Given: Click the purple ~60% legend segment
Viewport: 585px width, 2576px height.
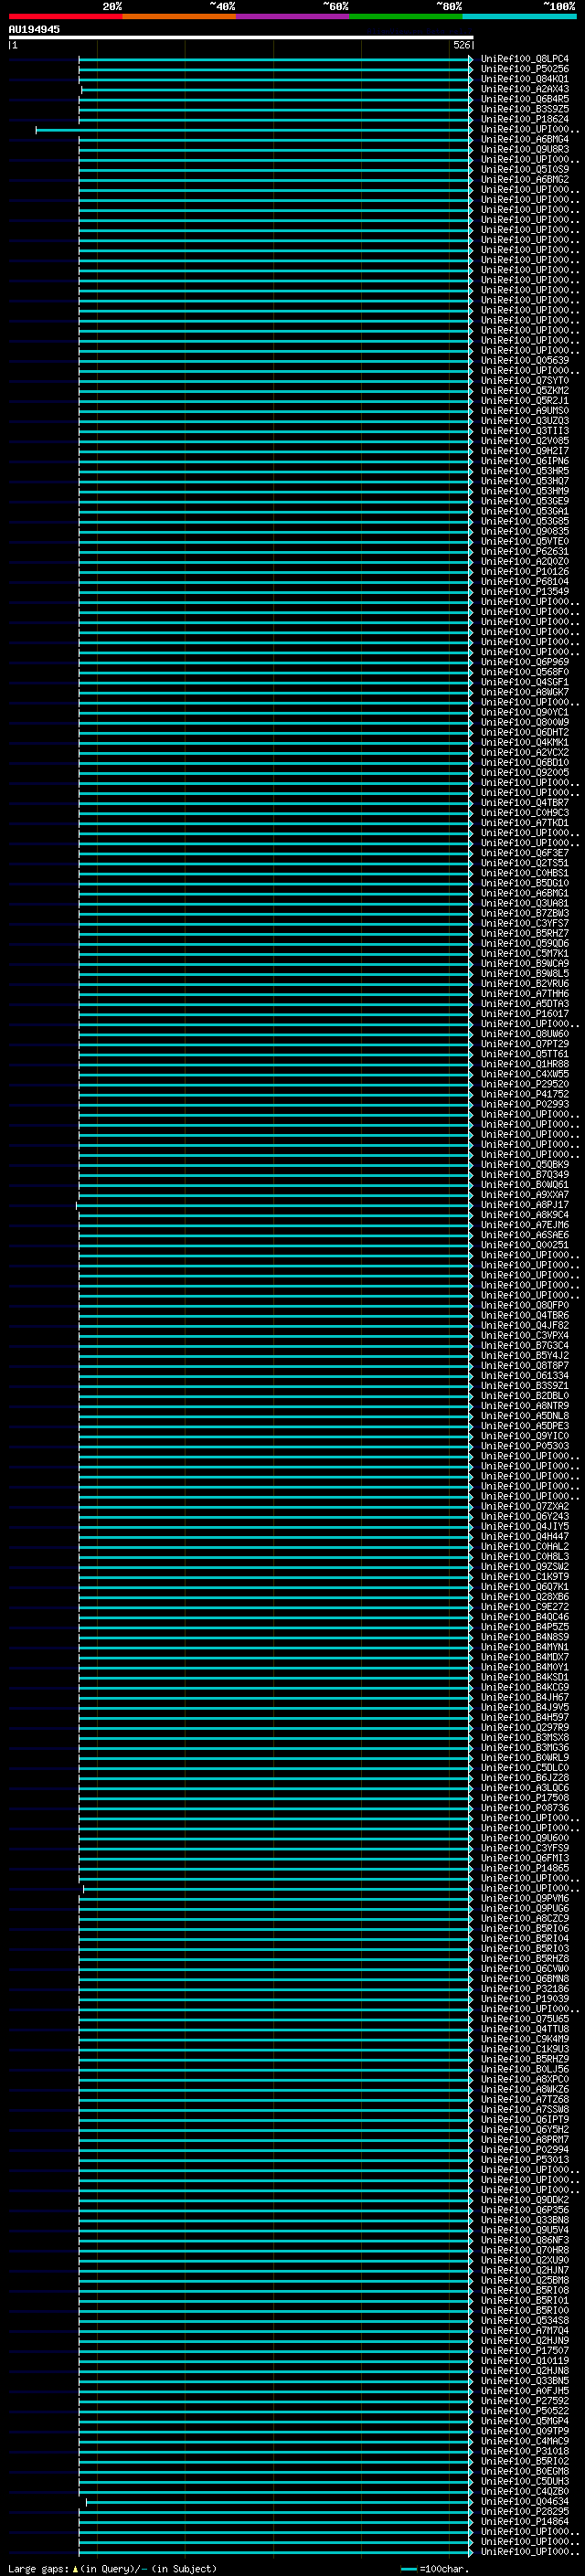Looking at the screenshot, I should [293, 16].
